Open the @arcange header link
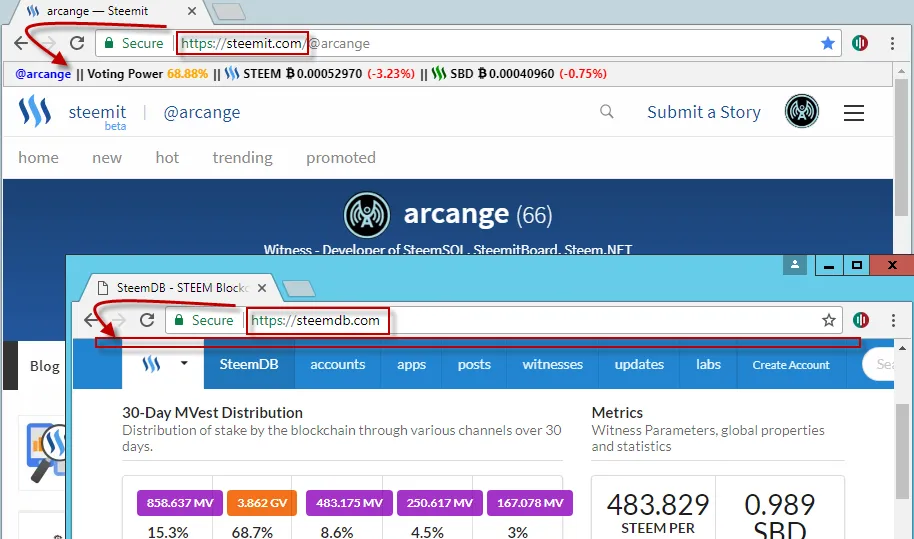 (202, 112)
